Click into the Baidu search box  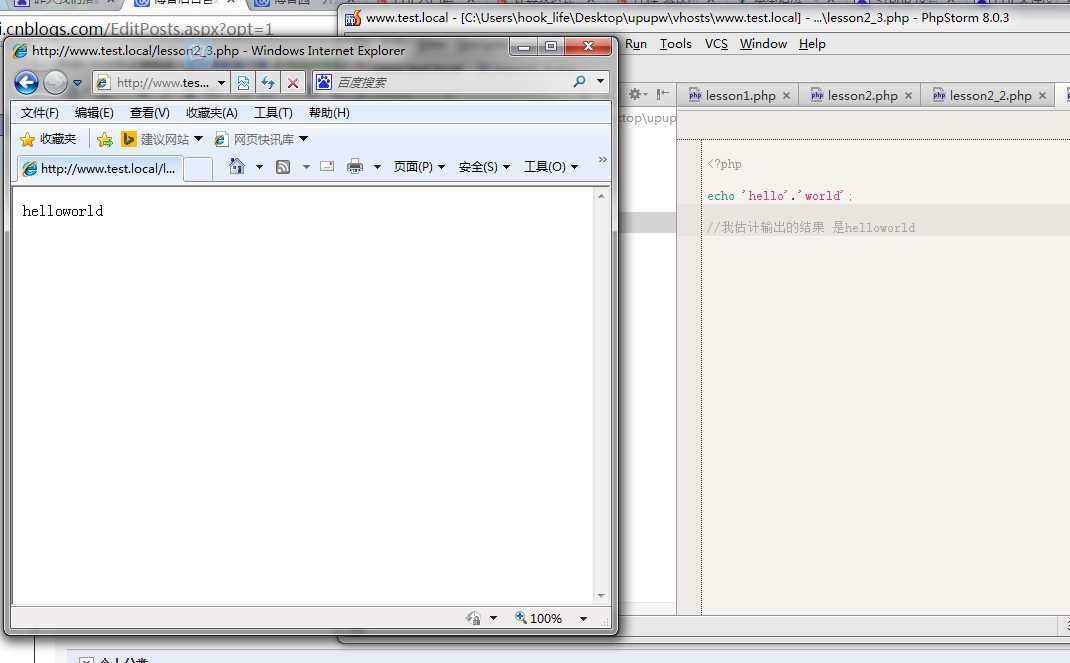[450, 83]
